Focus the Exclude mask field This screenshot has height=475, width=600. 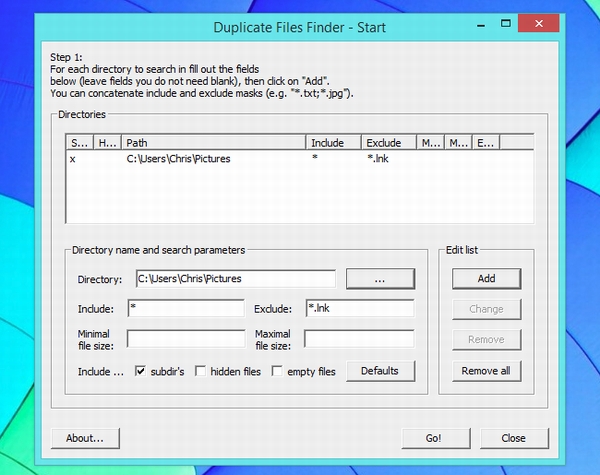coord(360,309)
